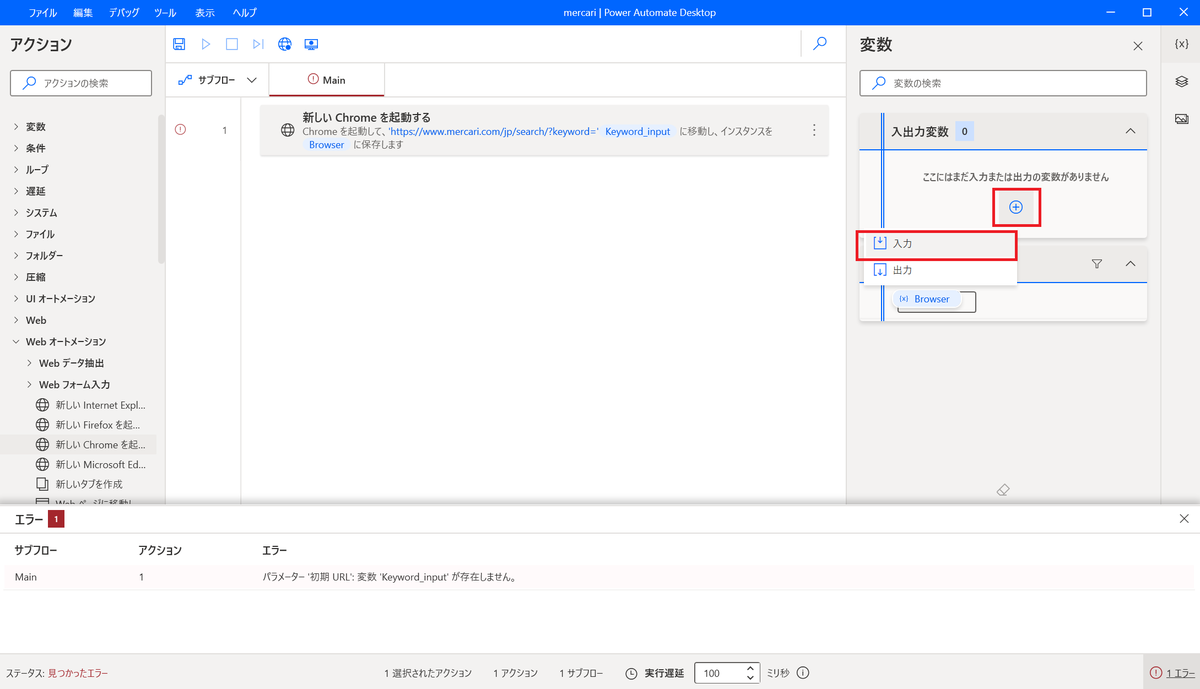Expand the 圧縮 action group
The width and height of the screenshot is (1200, 689).
click(x=16, y=277)
